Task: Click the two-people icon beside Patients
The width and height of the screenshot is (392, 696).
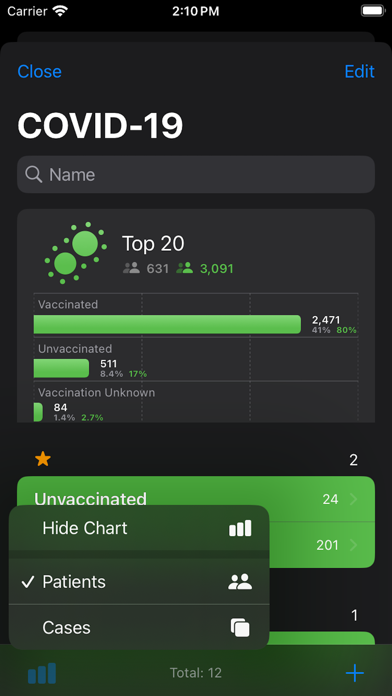Action: point(240,582)
